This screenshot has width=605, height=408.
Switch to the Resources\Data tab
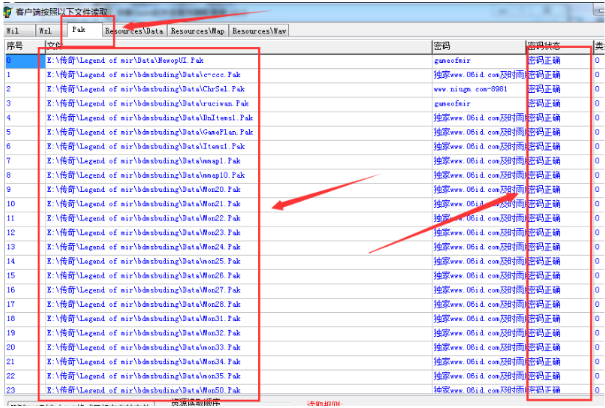[135, 31]
